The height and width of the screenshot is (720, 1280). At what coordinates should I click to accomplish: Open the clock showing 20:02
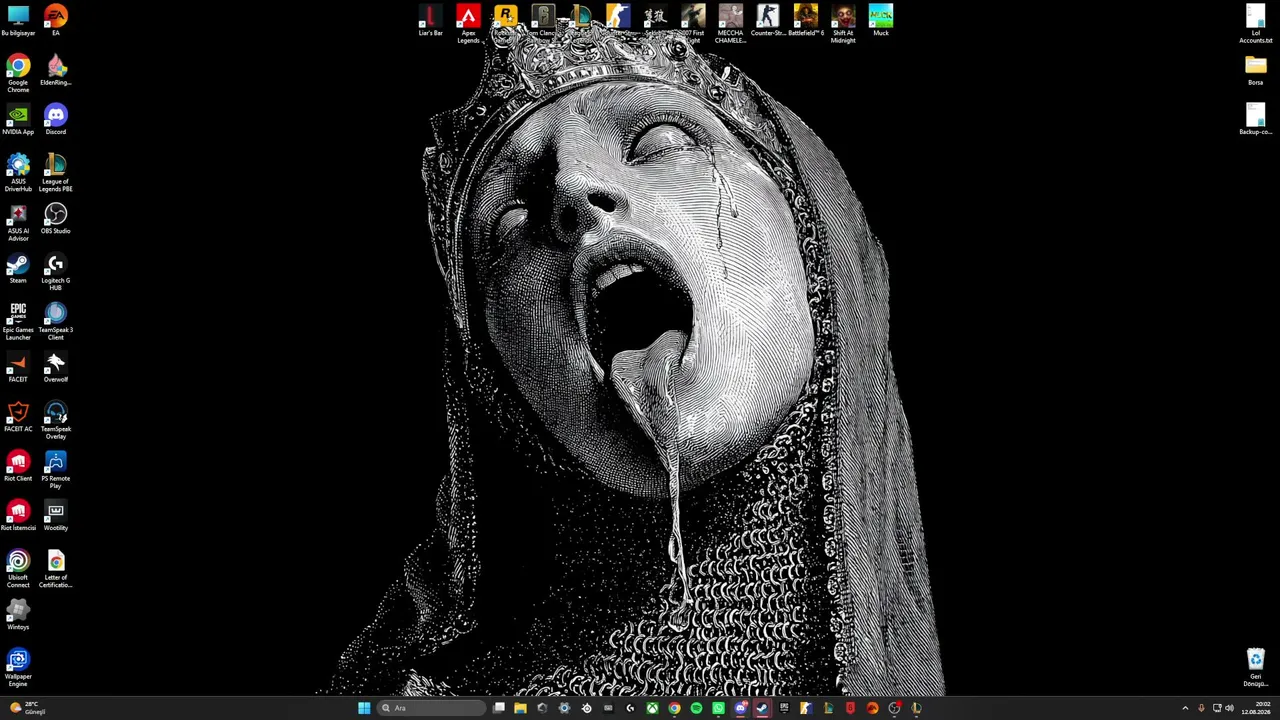tap(1256, 708)
